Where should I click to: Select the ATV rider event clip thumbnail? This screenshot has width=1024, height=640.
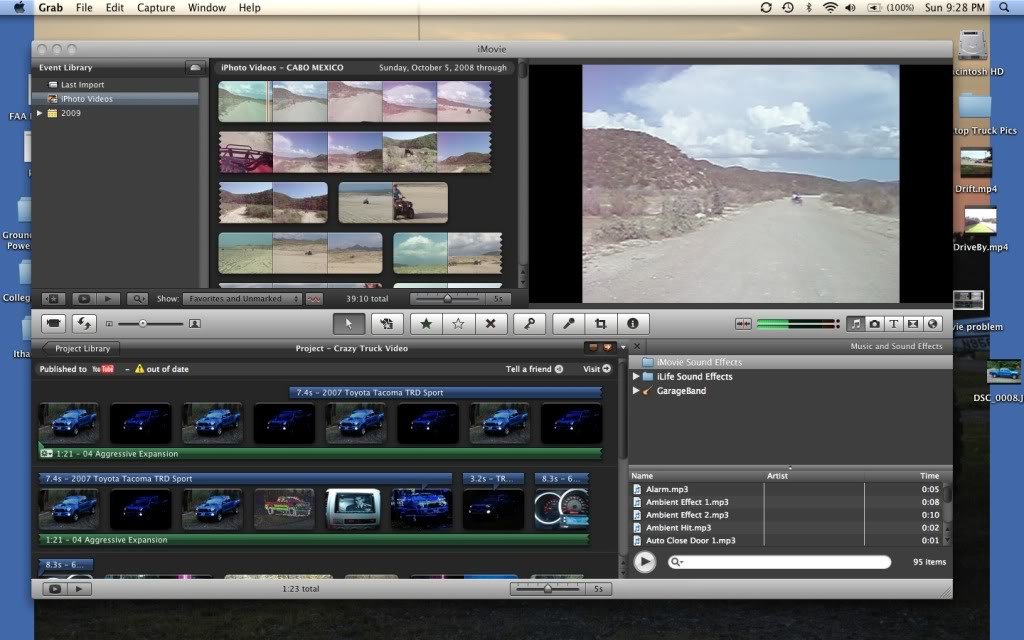click(x=393, y=202)
